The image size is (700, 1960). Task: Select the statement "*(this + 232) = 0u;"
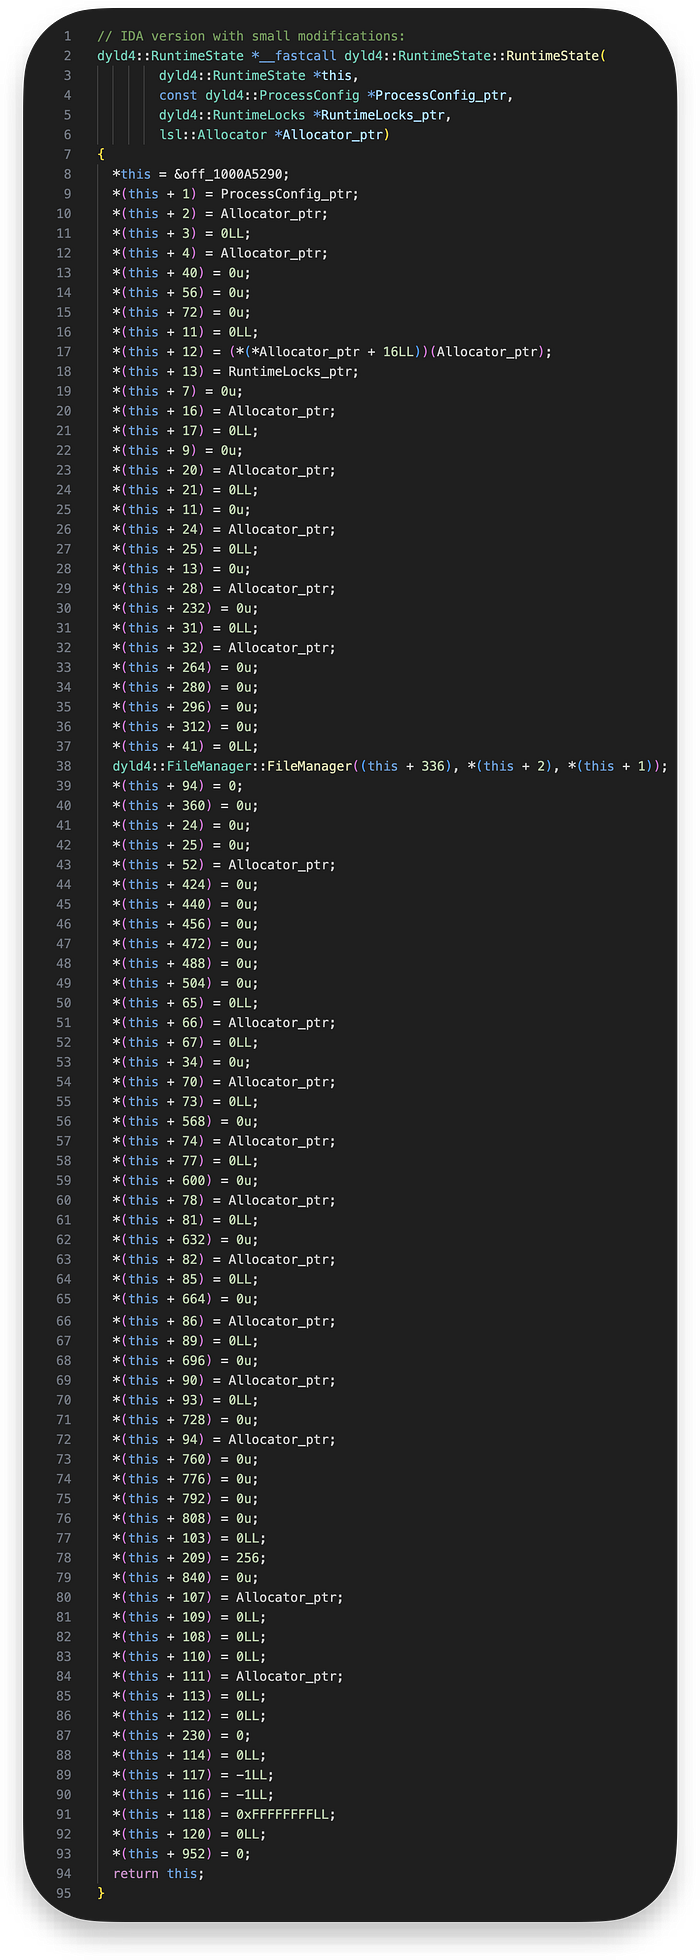(185, 609)
